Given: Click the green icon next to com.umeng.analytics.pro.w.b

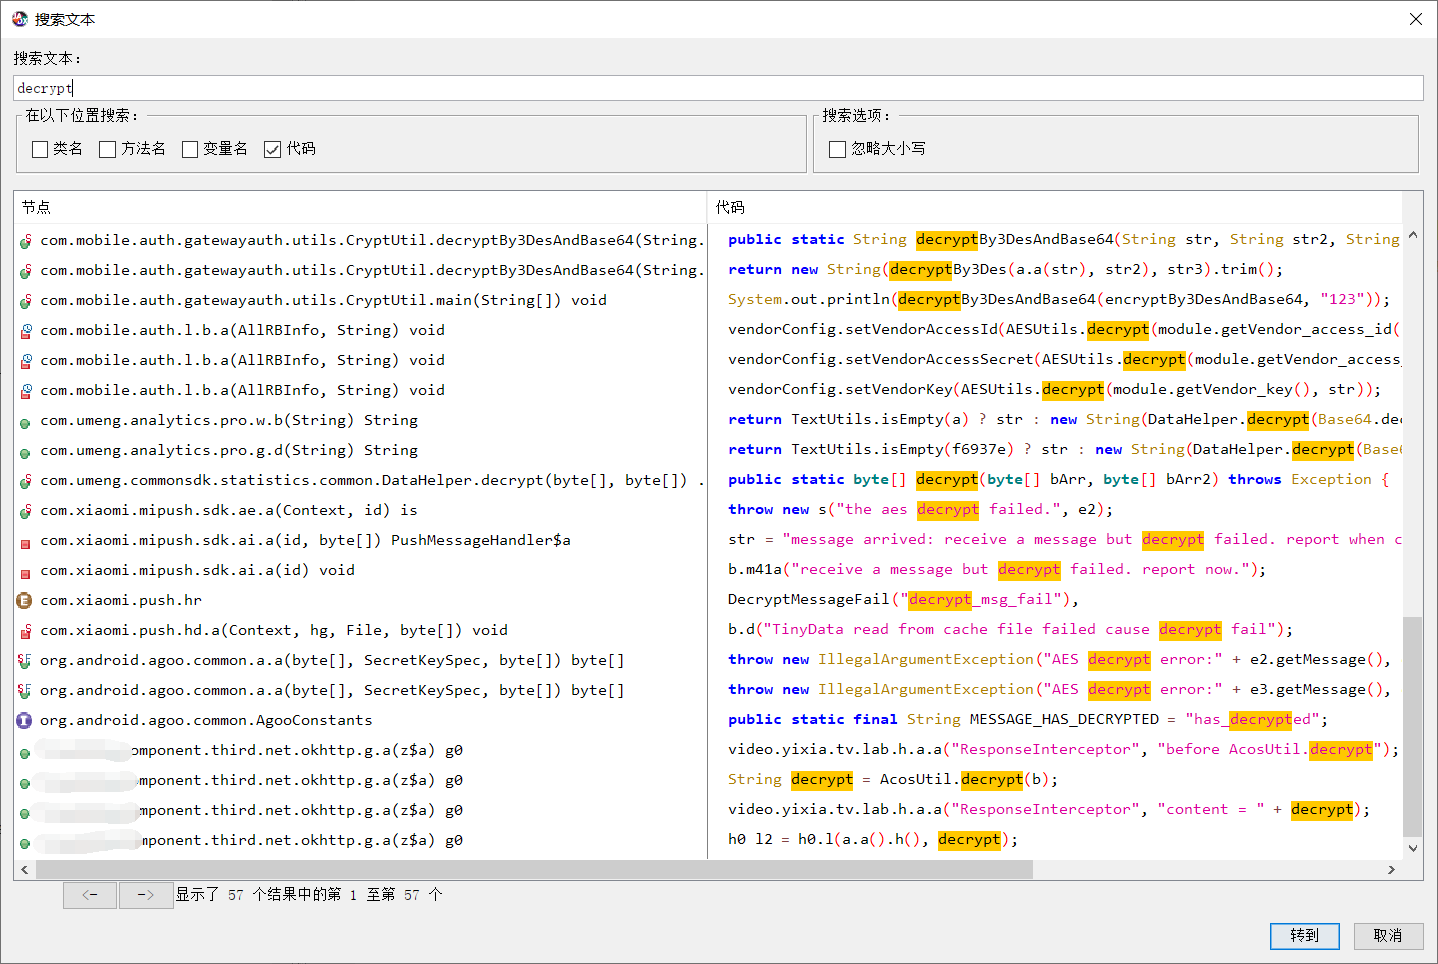Looking at the screenshot, I should [25, 421].
